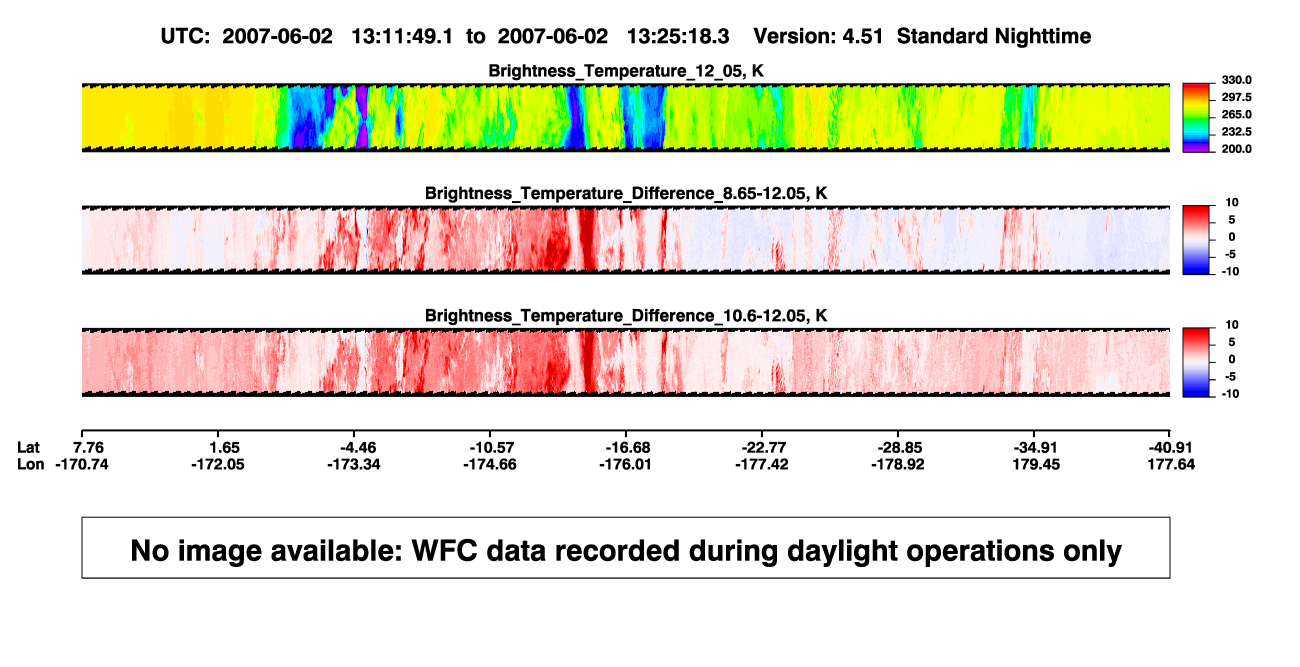Select the 8.65-12.05 difference image strip

click(x=625, y=240)
